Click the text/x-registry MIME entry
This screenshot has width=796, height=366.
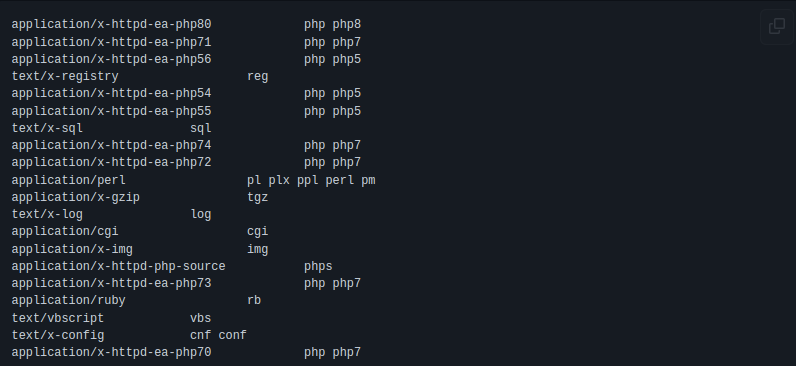(x=65, y=77)
